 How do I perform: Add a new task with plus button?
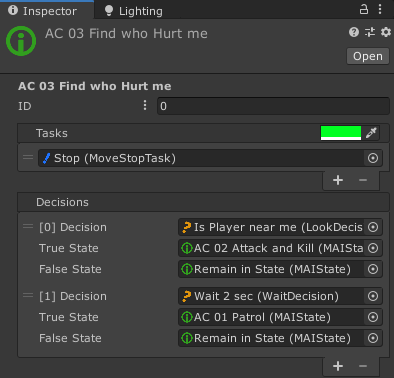(x=338, y=180)
